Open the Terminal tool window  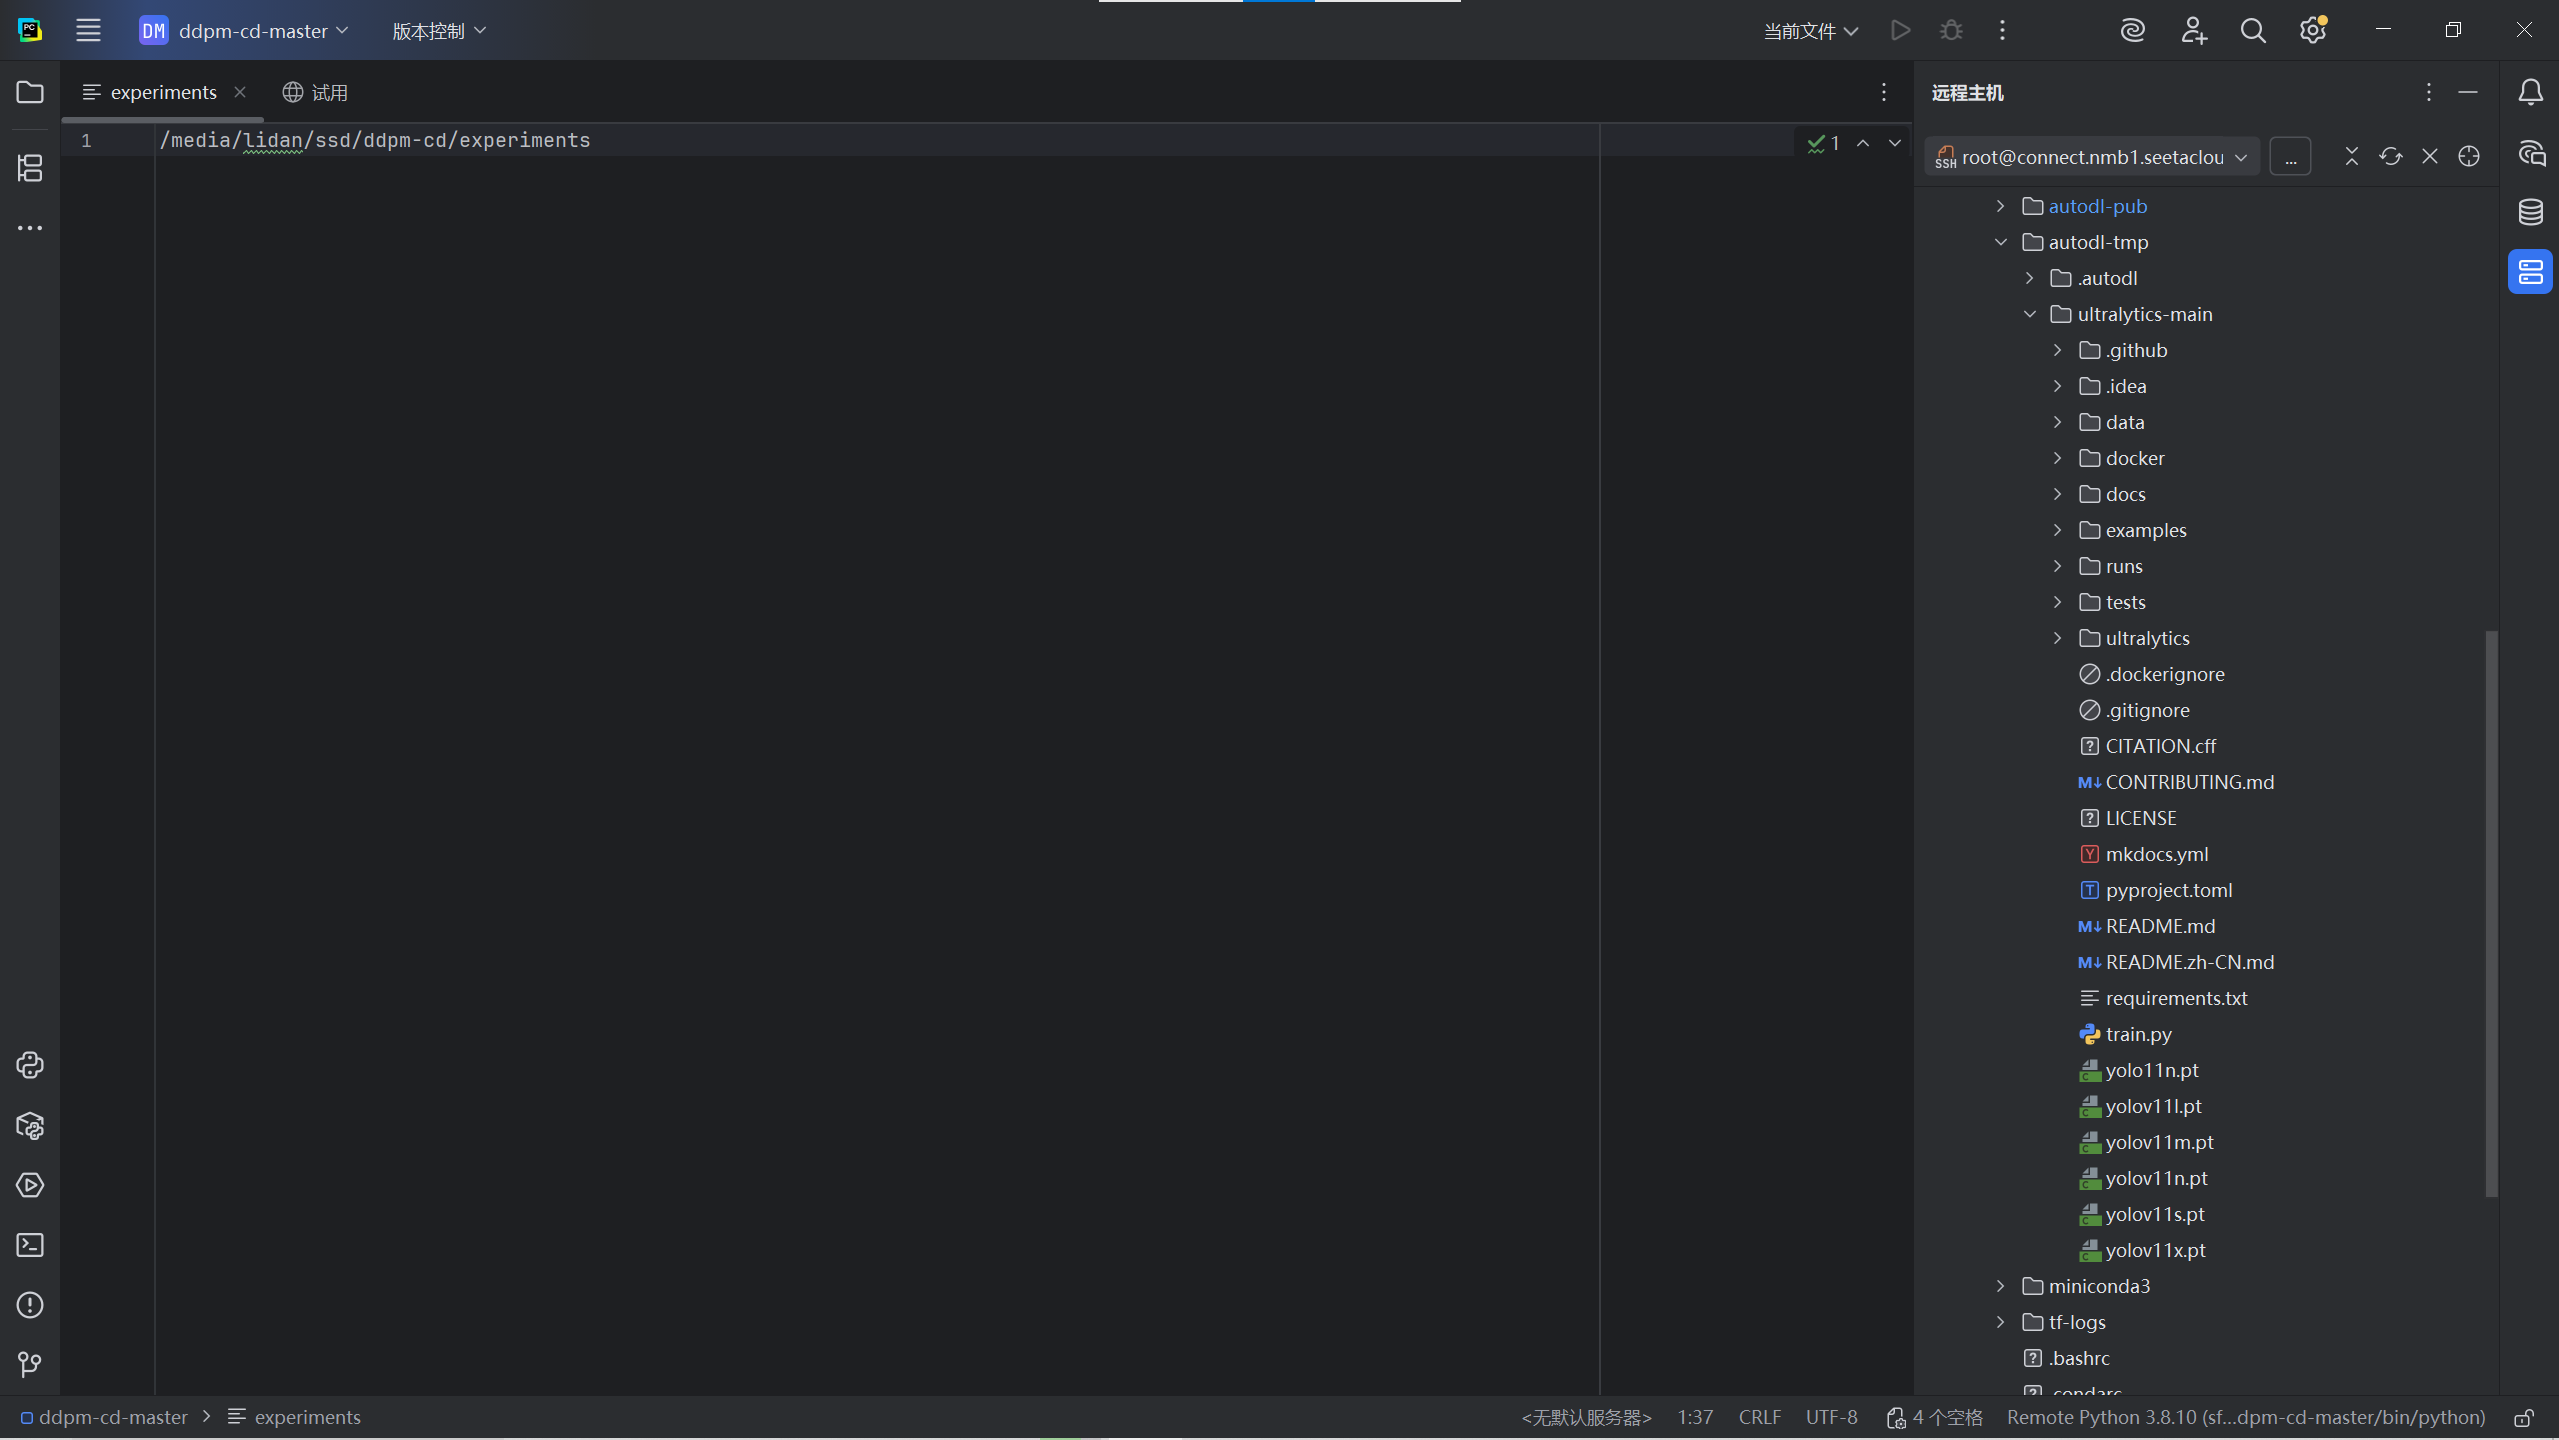click(30, 1245)
